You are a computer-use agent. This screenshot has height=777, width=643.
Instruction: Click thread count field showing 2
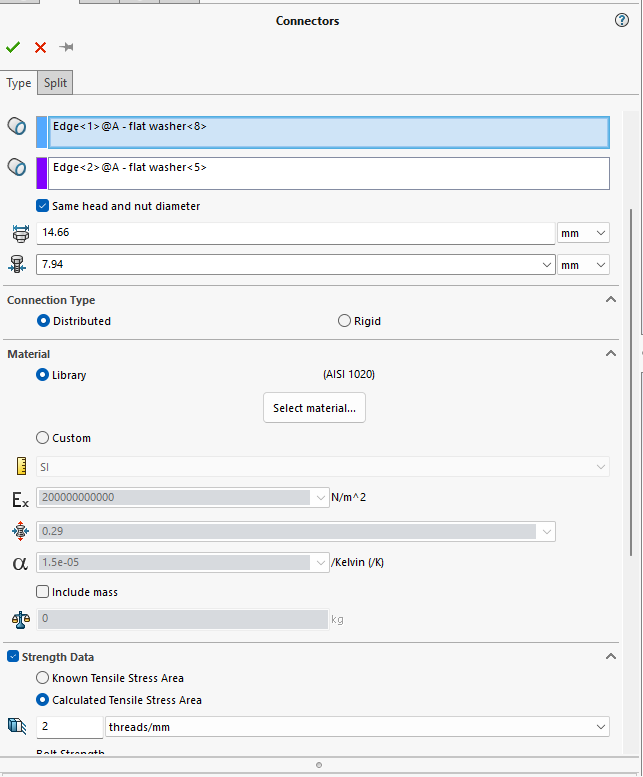69,727
